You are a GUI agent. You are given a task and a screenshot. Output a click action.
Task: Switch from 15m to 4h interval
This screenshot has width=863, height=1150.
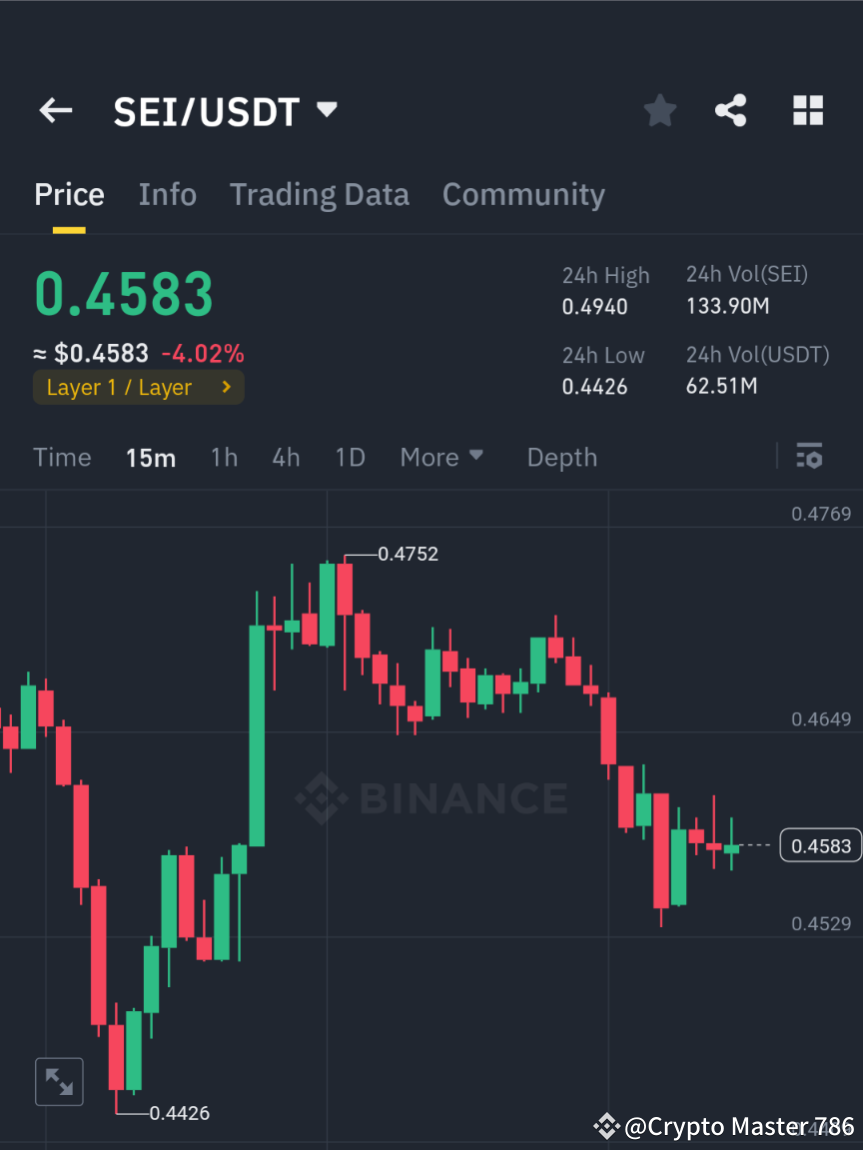click(286, 457)
